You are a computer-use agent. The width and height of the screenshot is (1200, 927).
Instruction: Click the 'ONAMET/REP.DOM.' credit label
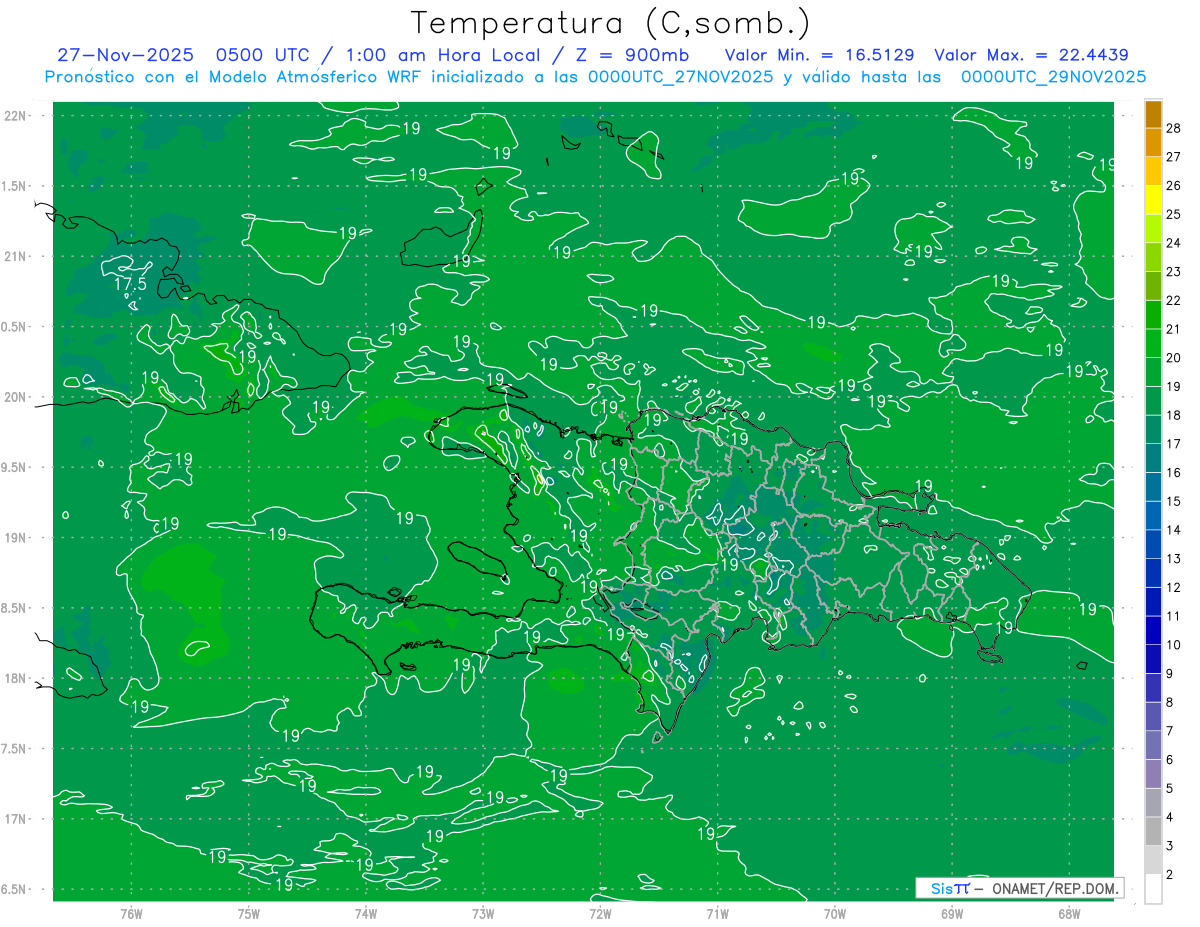1055,888
